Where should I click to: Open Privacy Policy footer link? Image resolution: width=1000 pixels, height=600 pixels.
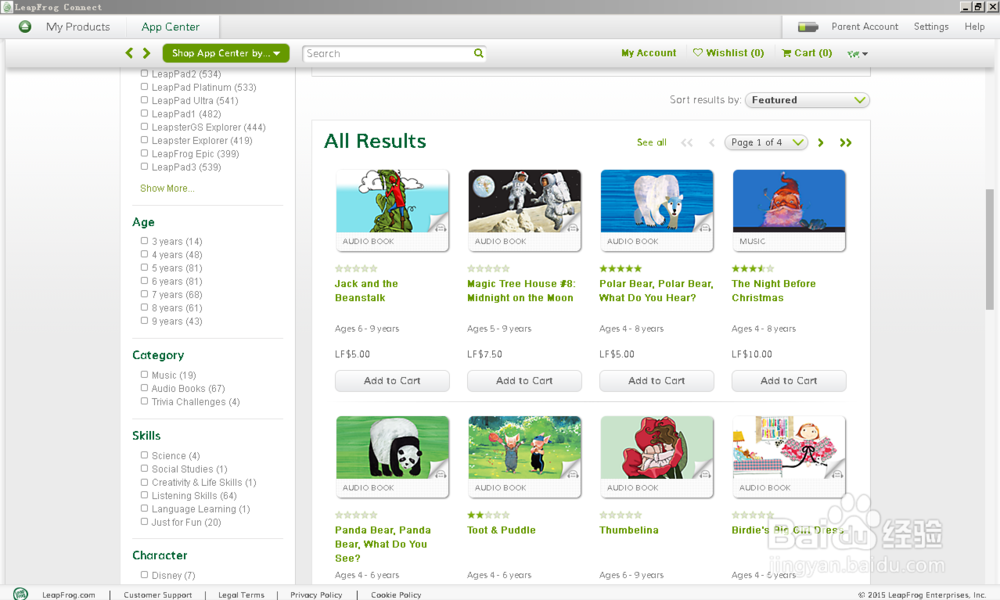pos(316,595)
